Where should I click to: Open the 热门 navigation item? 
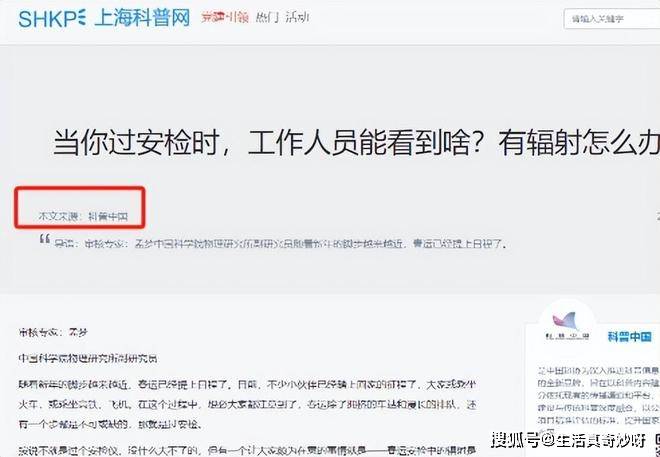tap(267, 18)
